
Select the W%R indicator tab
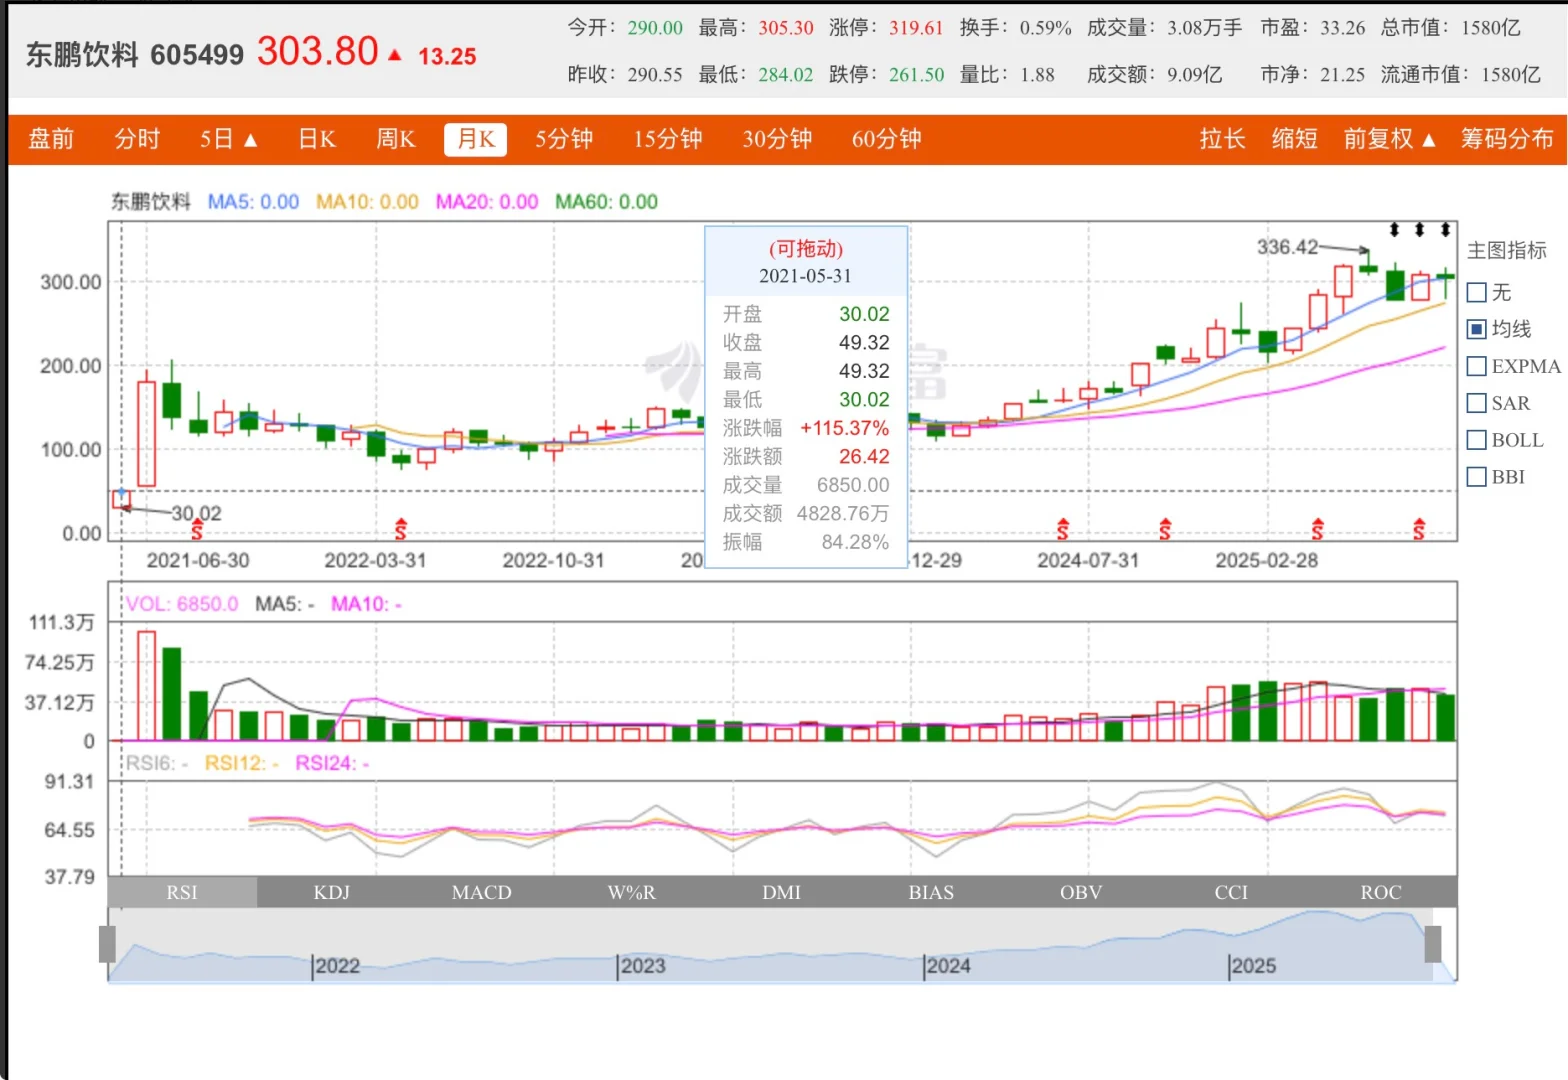click(632, 892)
